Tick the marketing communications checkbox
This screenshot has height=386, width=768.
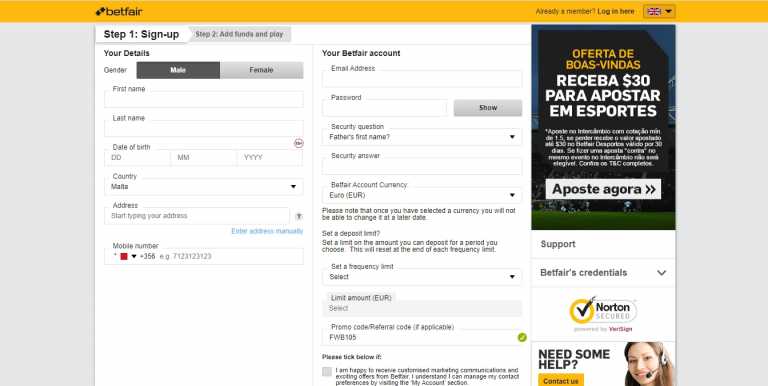pyautogui.click(x=327, y=371)
